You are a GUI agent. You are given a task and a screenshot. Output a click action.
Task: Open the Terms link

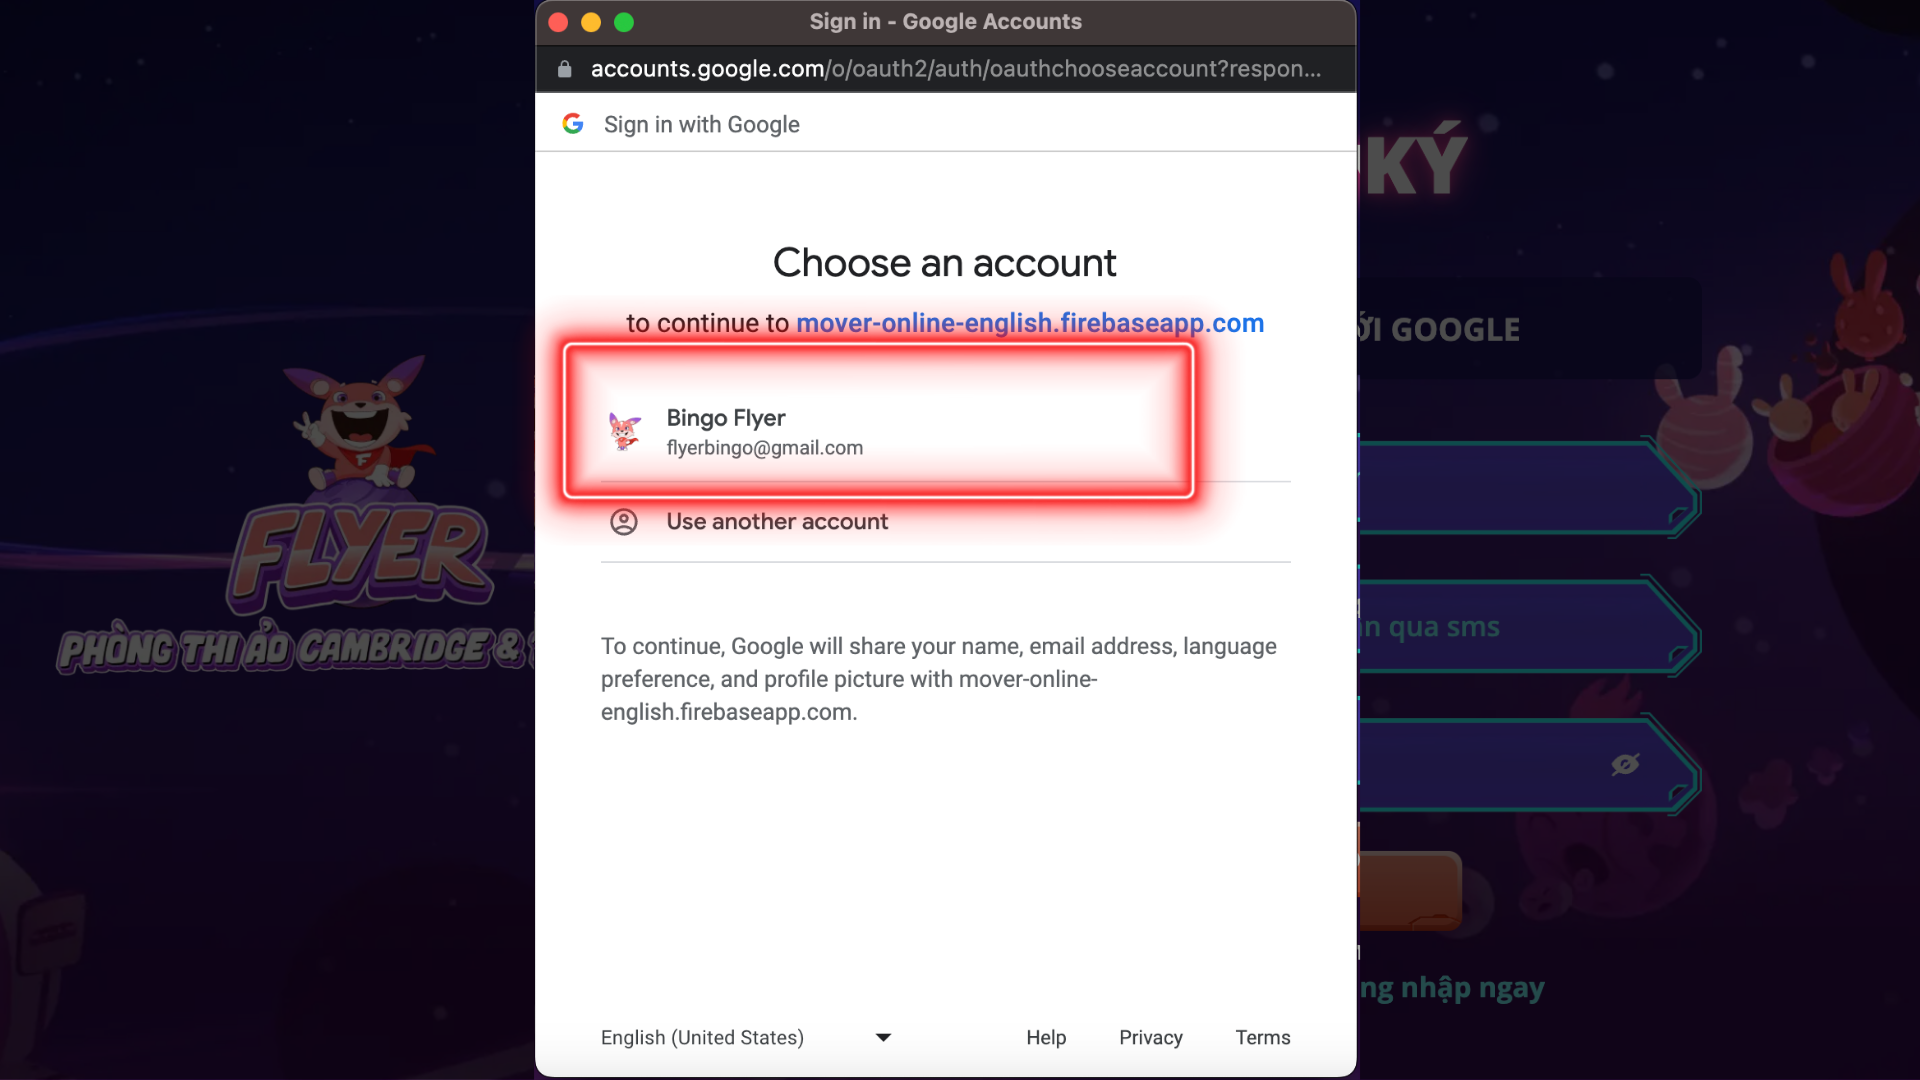[1262, 1038]
